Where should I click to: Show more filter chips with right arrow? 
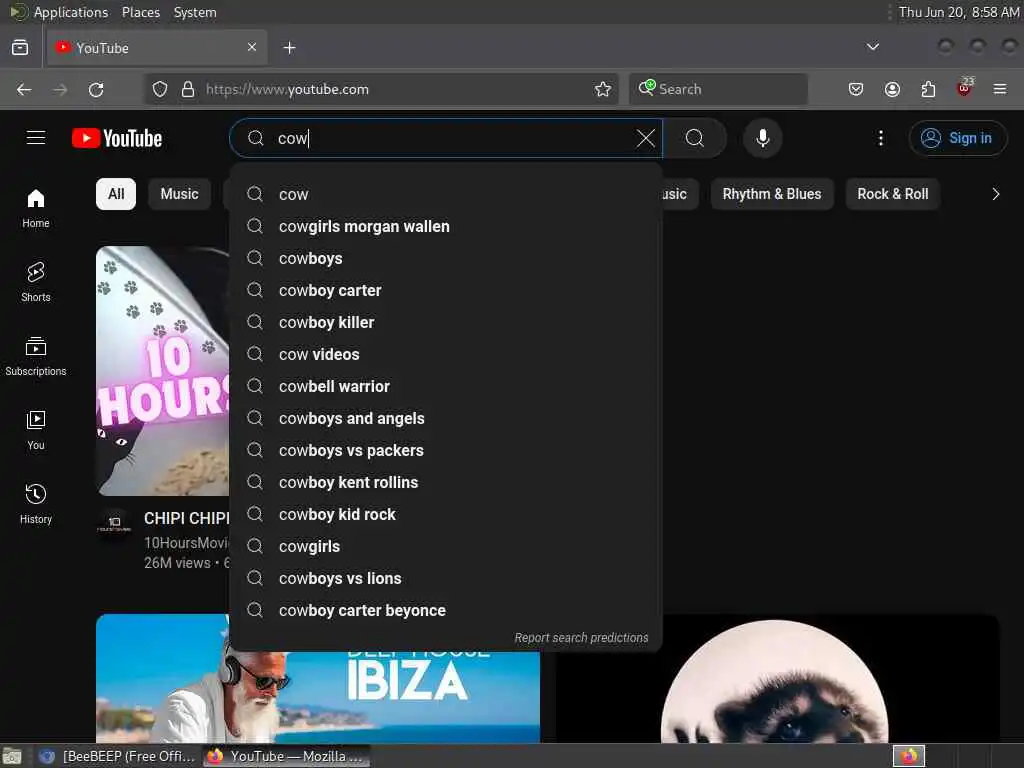point(995,194)
